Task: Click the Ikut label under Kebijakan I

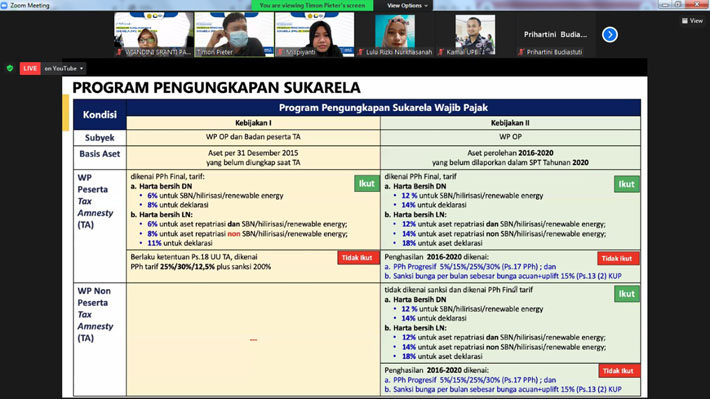Action: [367, 183]
